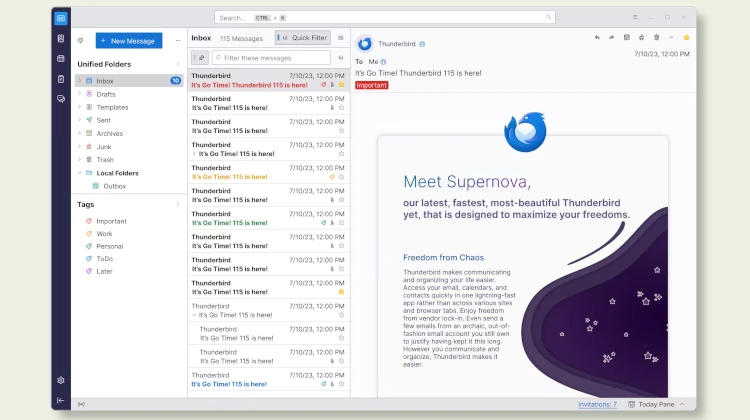Image resolution: width=750 pixels, height=420 pixels.
Task: Collapse the spaces toolbar
Action: 61,400
